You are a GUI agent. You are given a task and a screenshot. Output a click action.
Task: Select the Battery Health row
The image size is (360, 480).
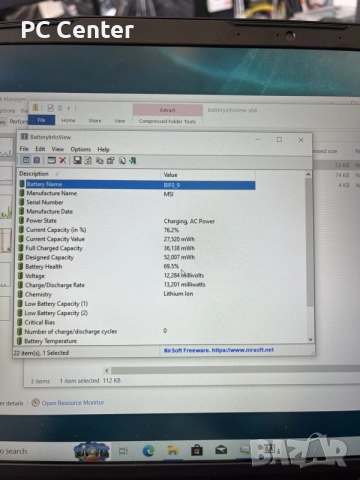(x=137, y=266)
